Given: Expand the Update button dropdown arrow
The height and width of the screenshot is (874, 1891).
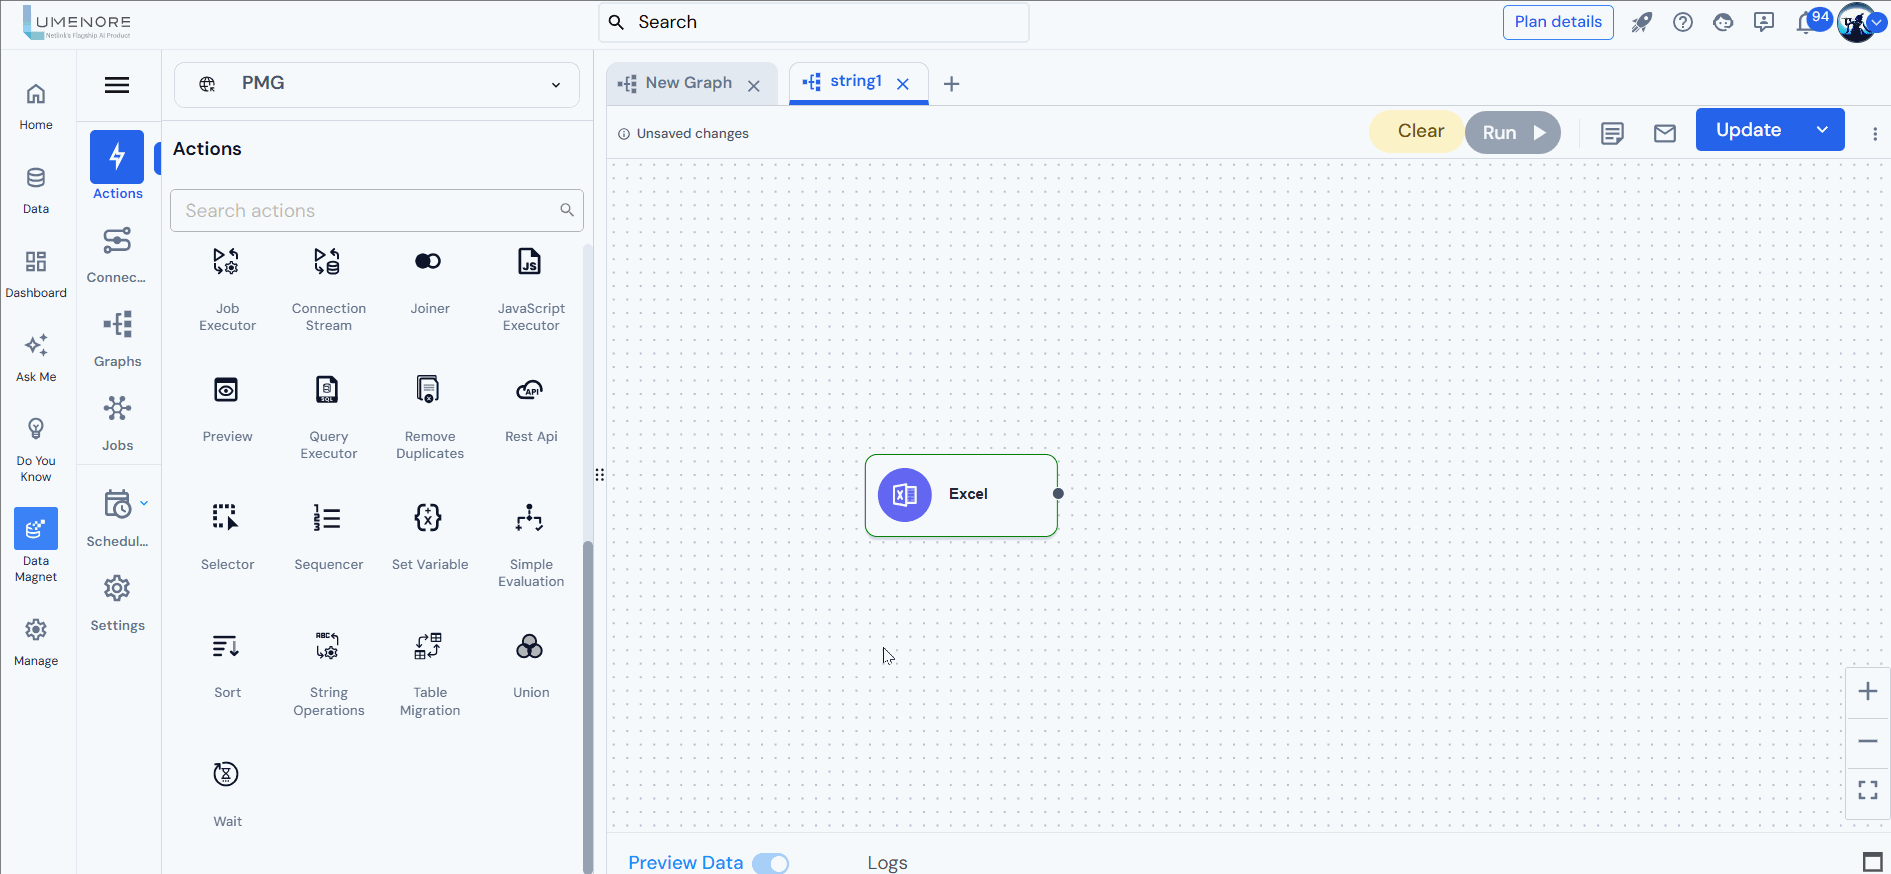Looking at the screenshot, I should click(x=1822, y=130).
